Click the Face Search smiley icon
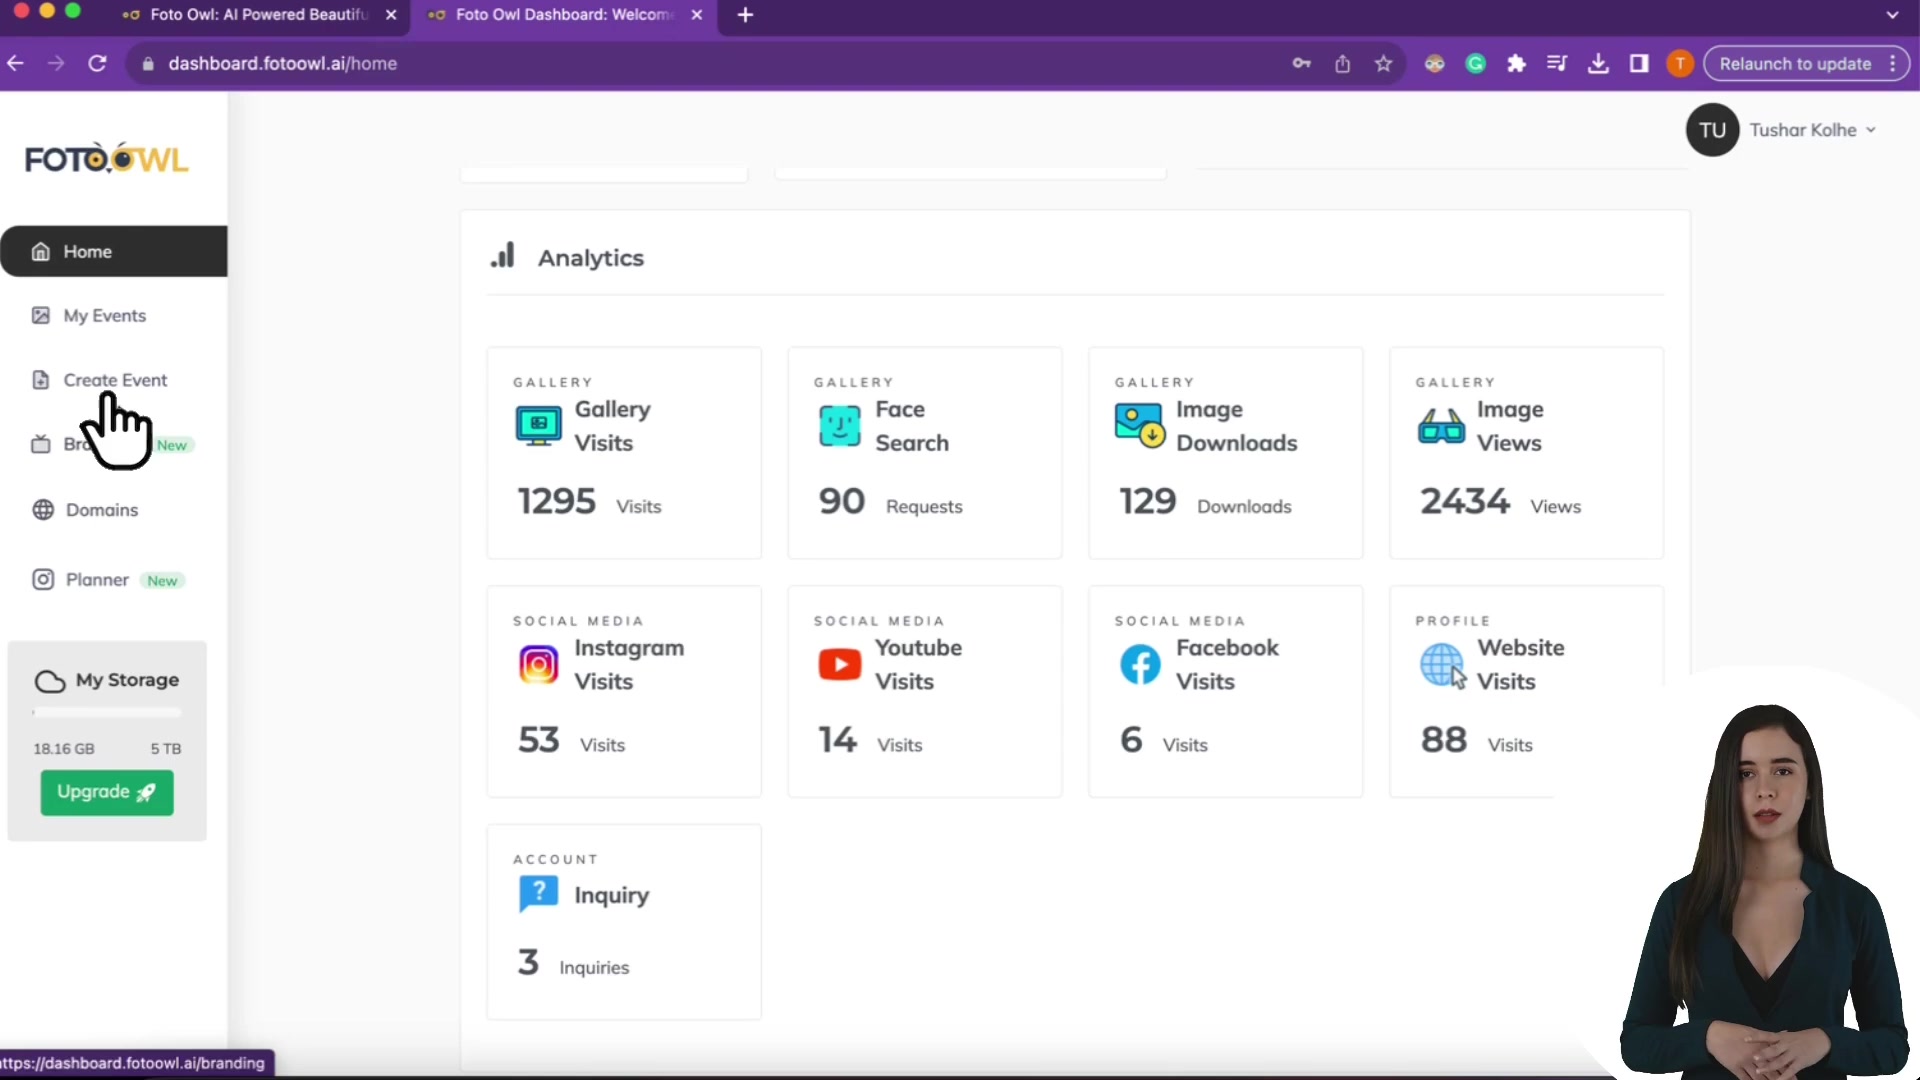This screenshot has height=1080, width=1920. point(839,426)
